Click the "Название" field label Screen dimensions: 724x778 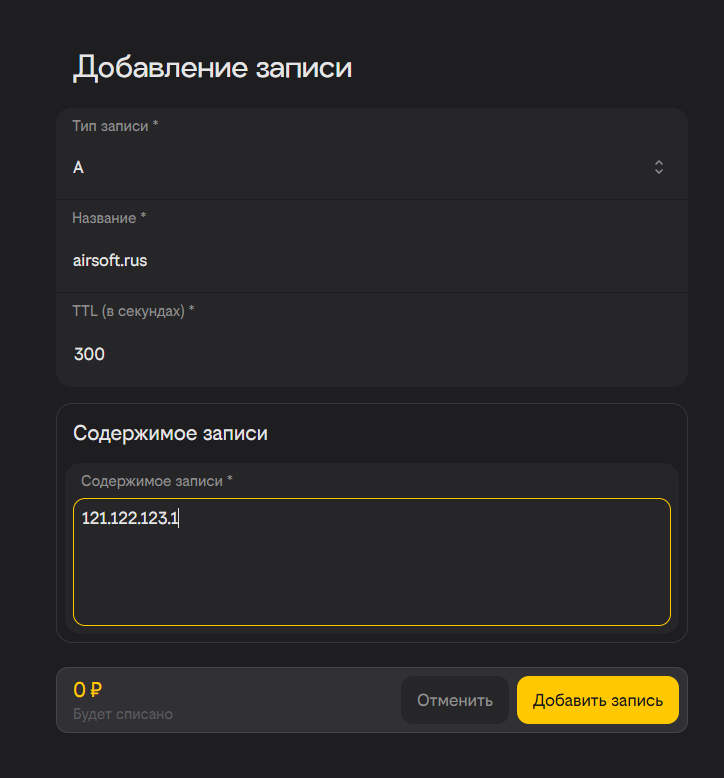click(104, 218)
